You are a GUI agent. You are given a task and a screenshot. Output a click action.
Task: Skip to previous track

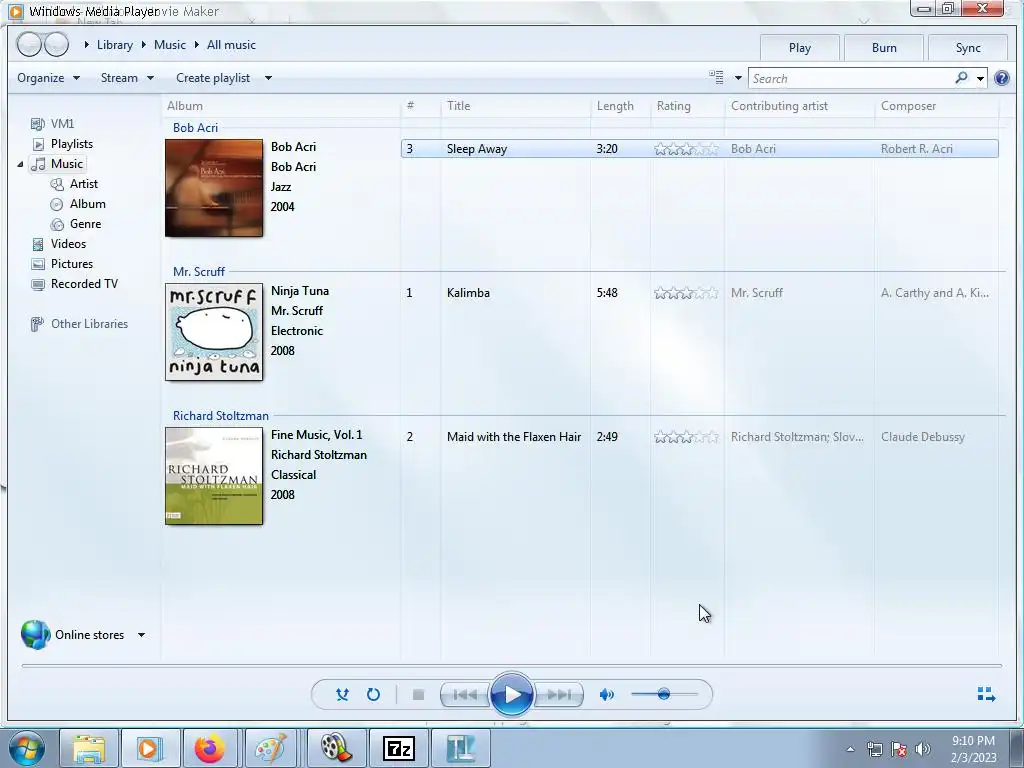pyautogui.click(x=464, y=694)
